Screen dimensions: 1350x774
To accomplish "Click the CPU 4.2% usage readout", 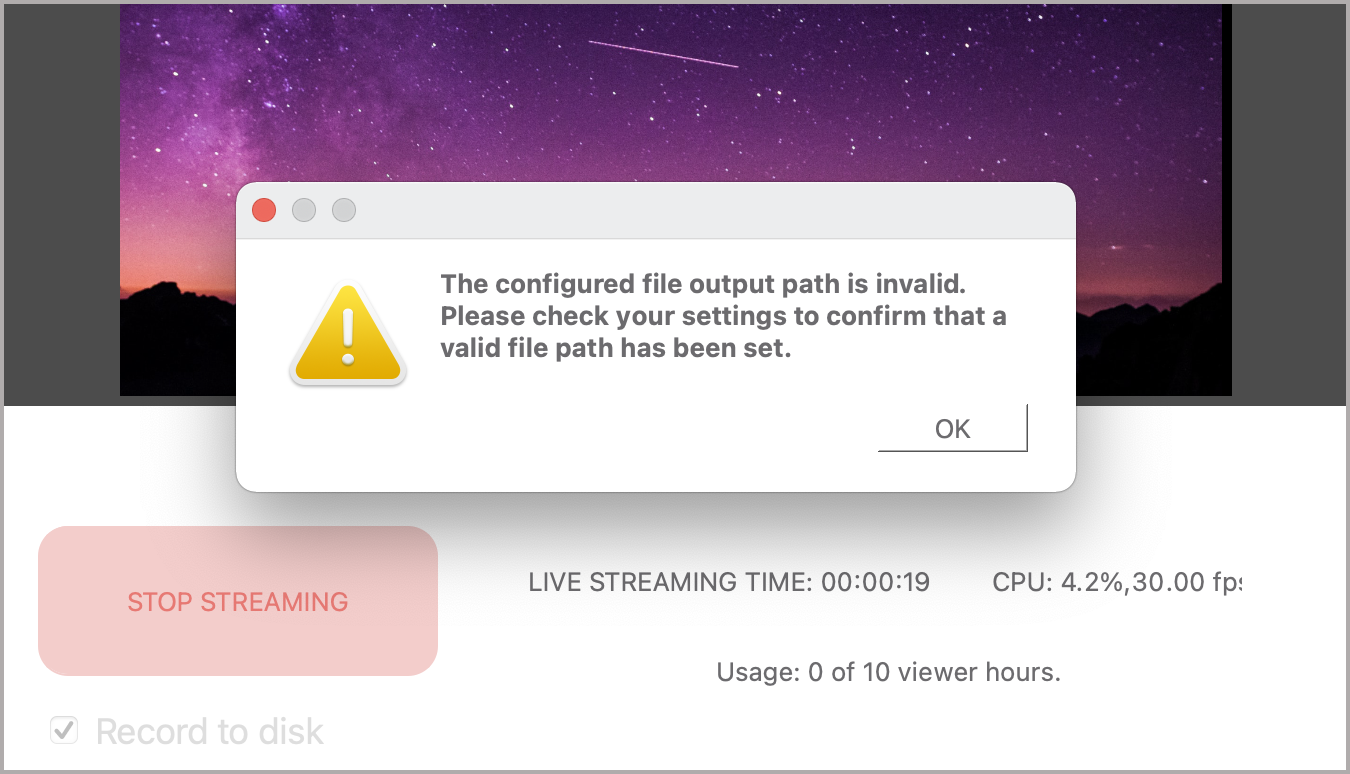I will pyautogui.click(x=1051, y=582).
